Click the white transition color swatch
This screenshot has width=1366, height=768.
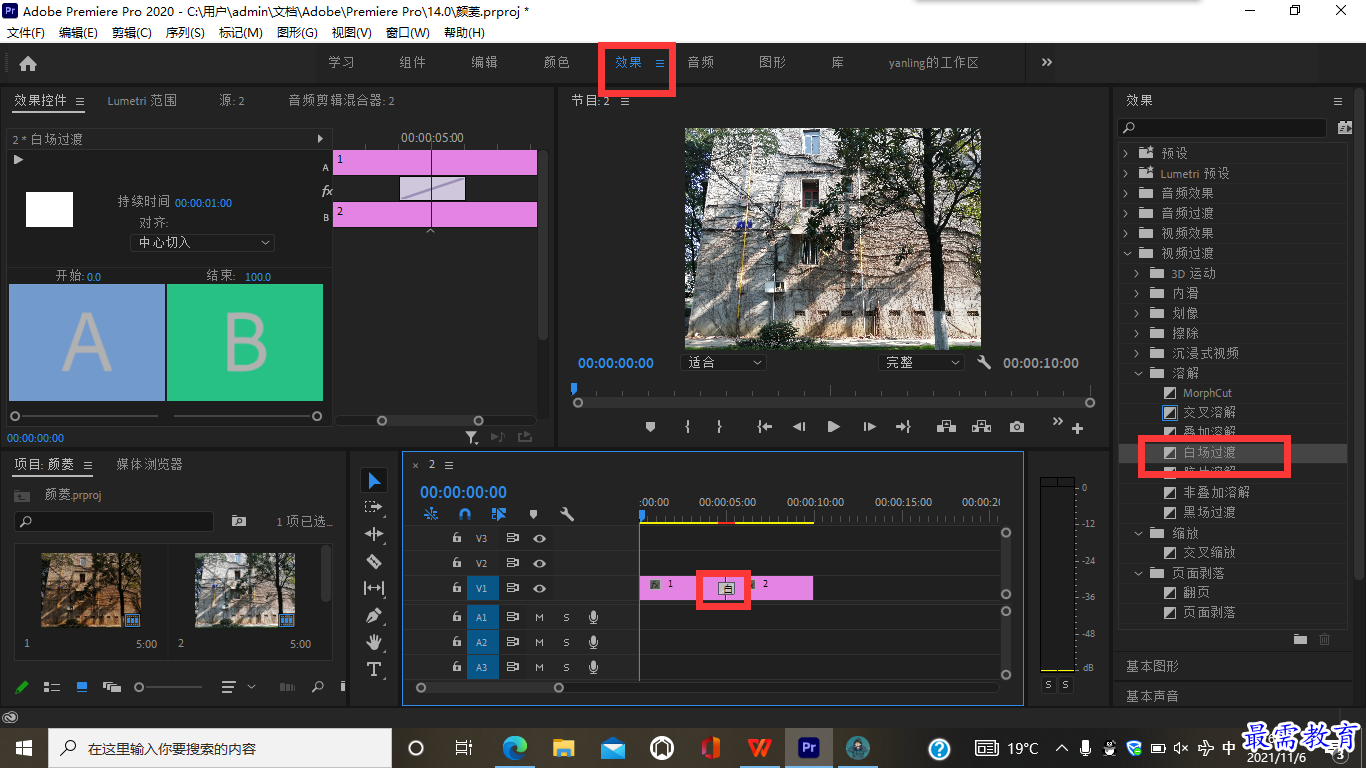(49, 209)
